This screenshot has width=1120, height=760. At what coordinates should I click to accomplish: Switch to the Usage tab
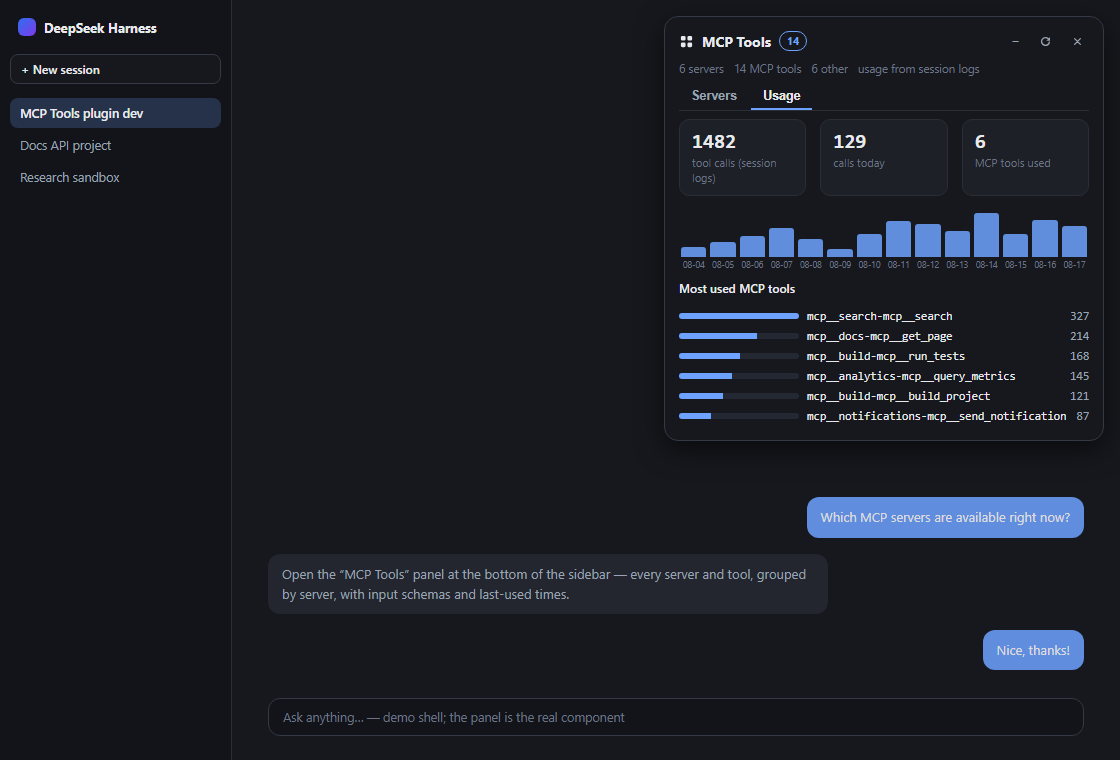pos(781,96)
